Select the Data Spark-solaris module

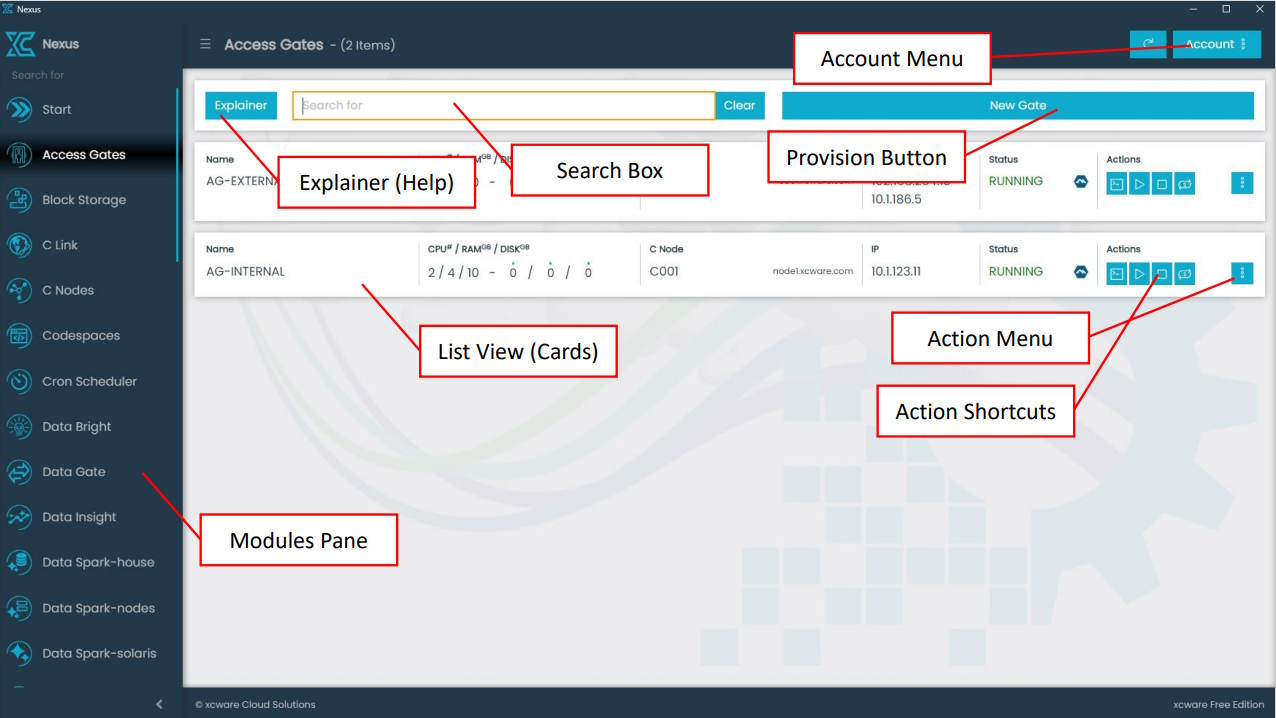point(22,653)
